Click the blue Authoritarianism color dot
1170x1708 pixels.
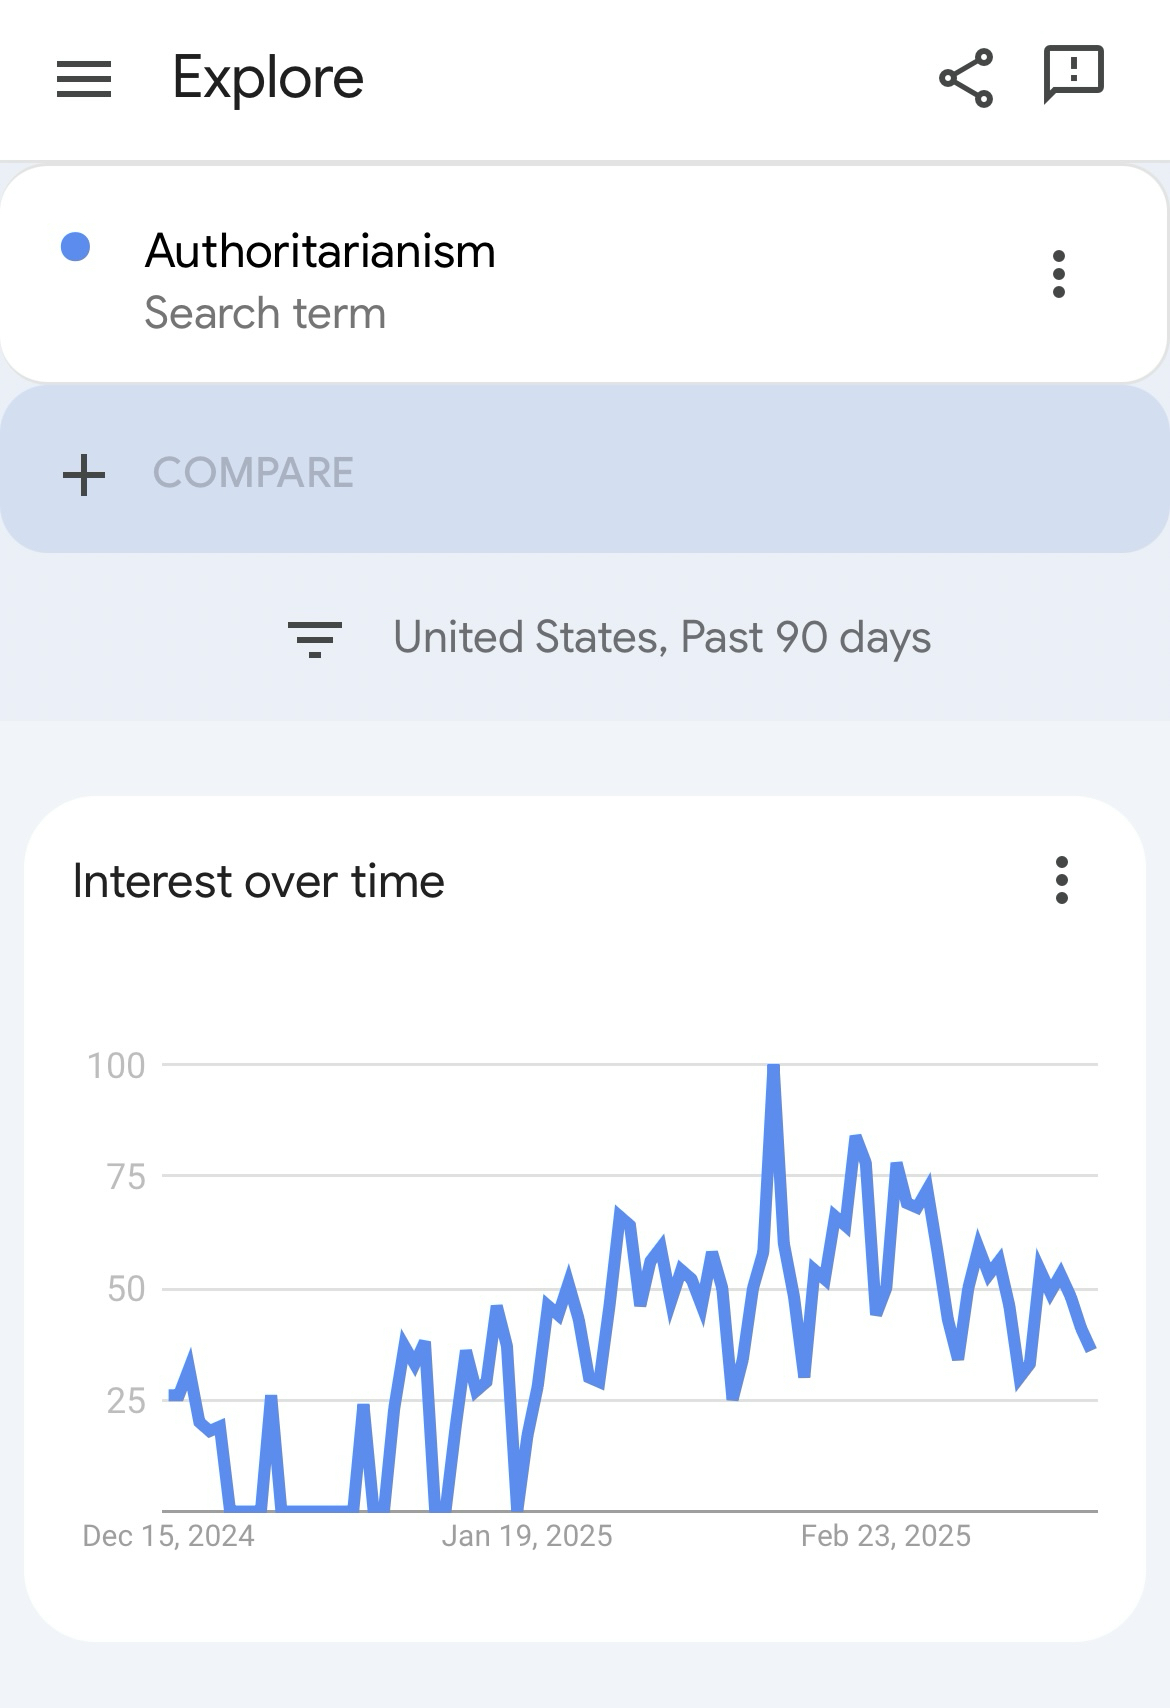[76, 247]
